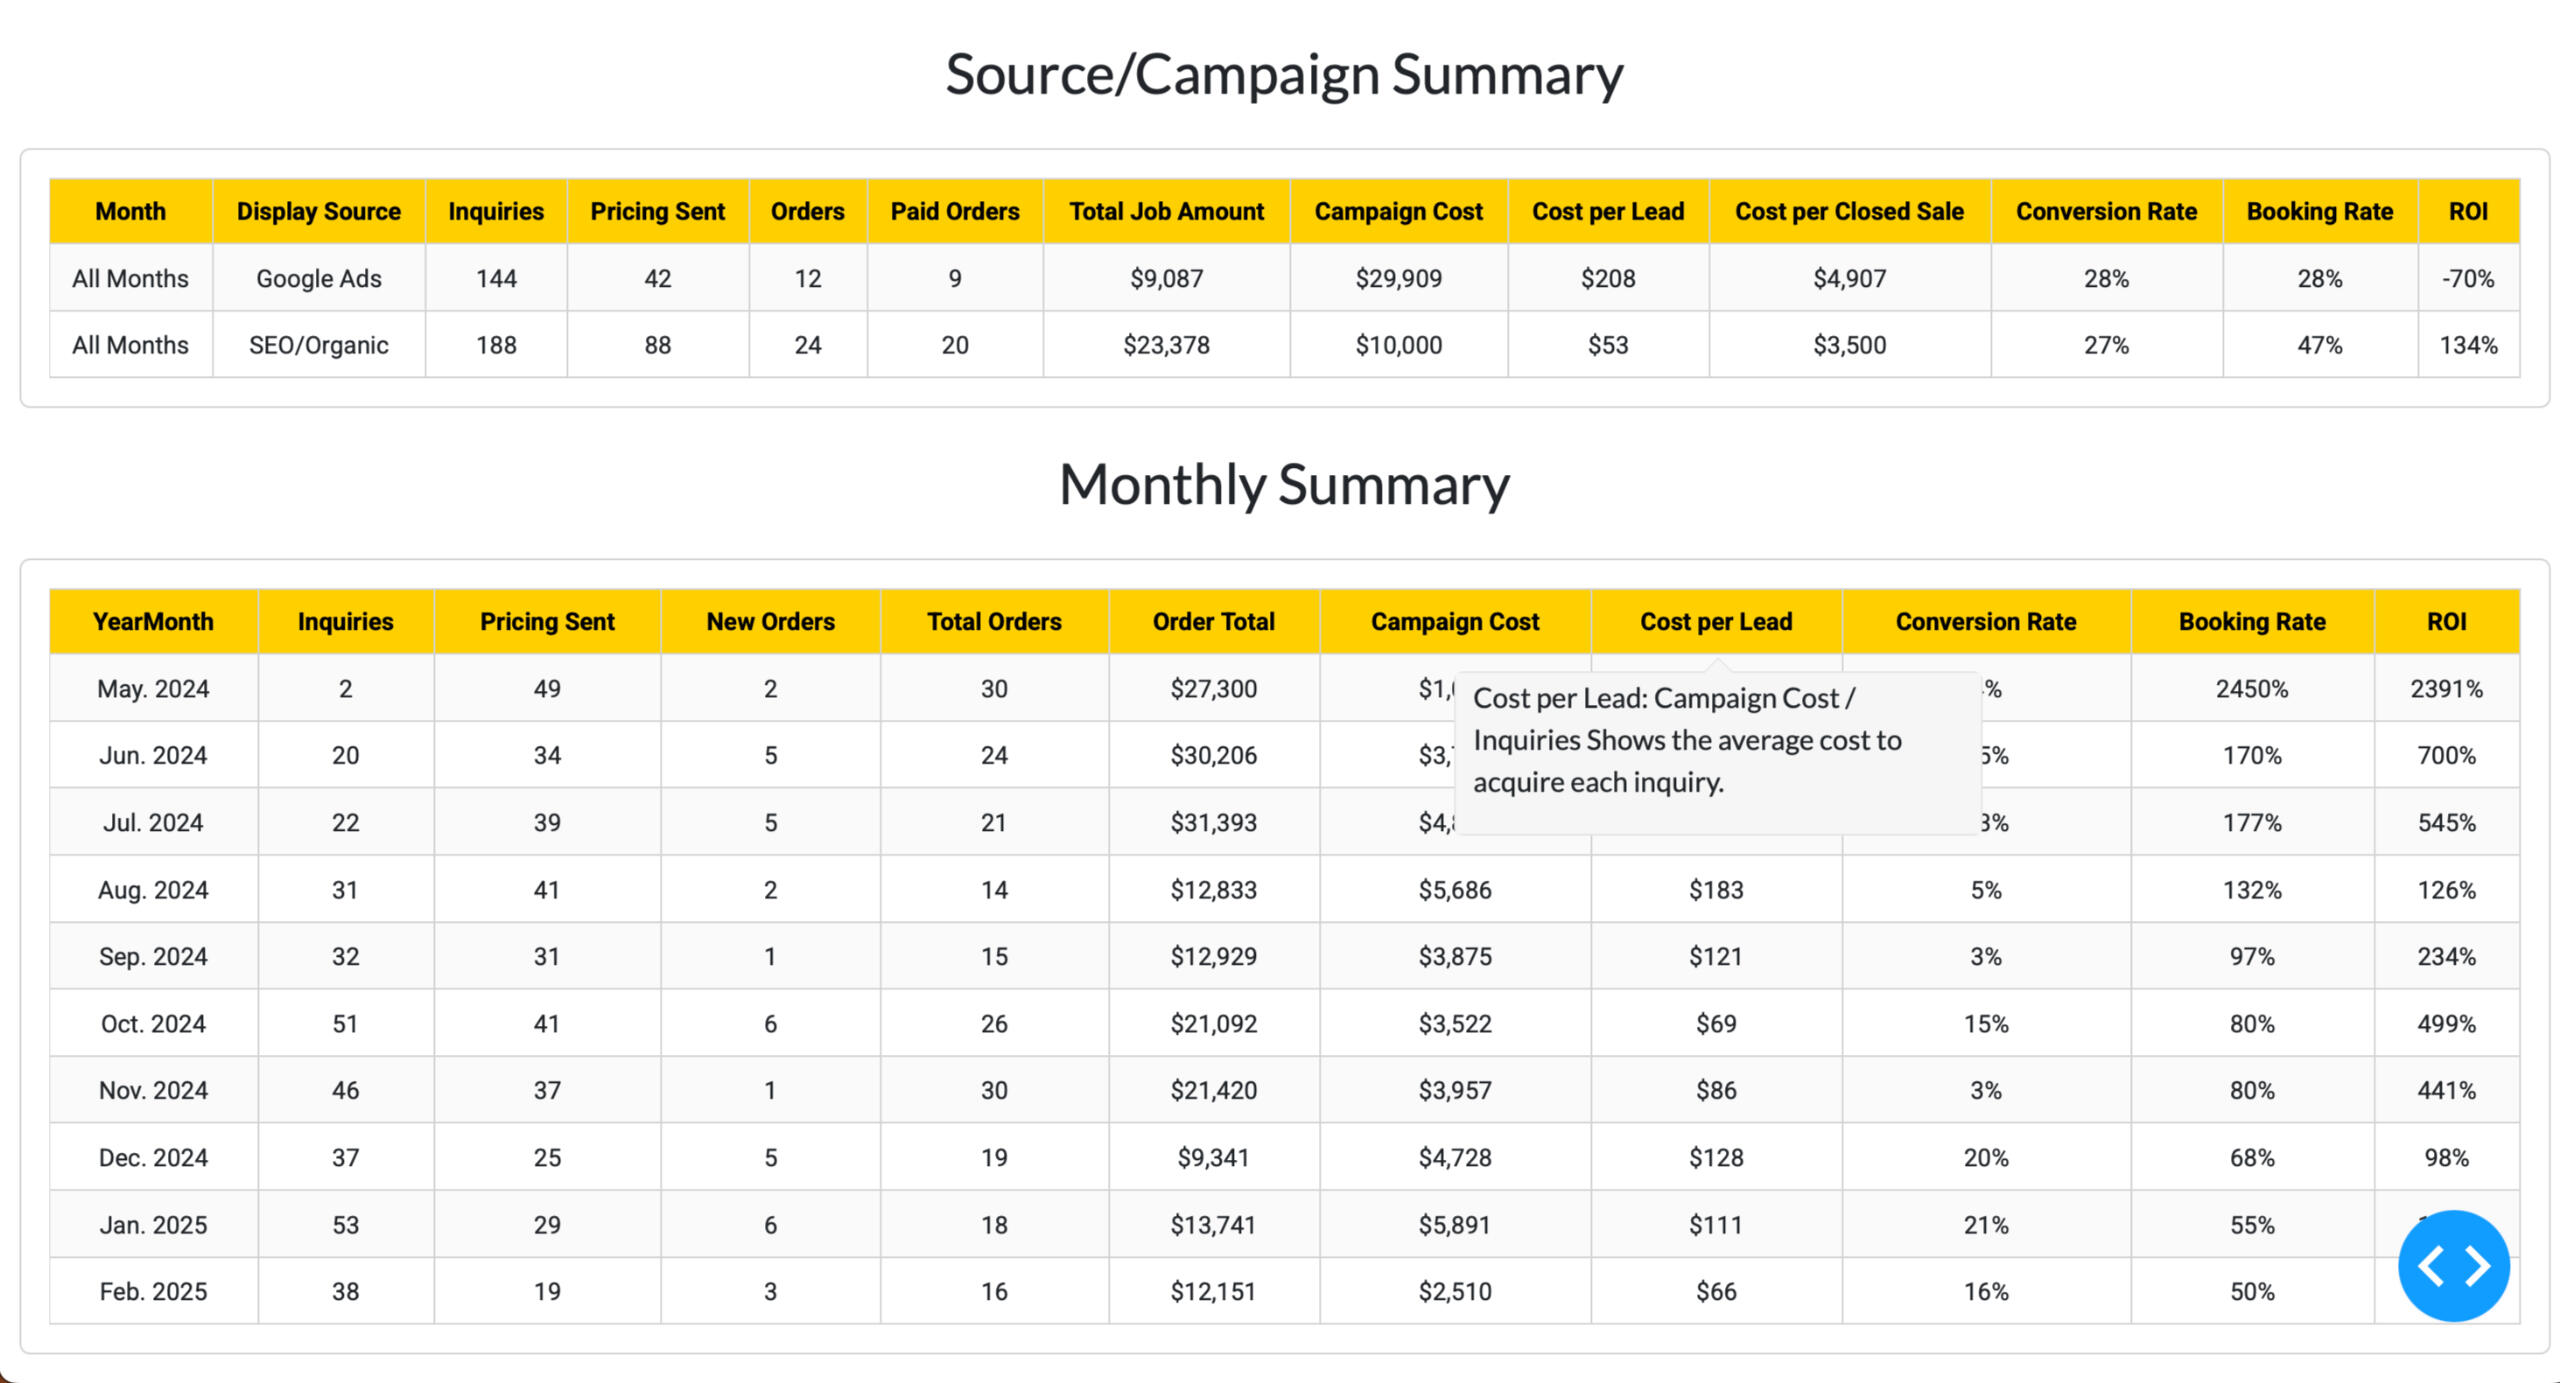Click the left chevron on the blue navigation button
This screenshot has width=2560, height=1383.
(x=2432, y=1265)
